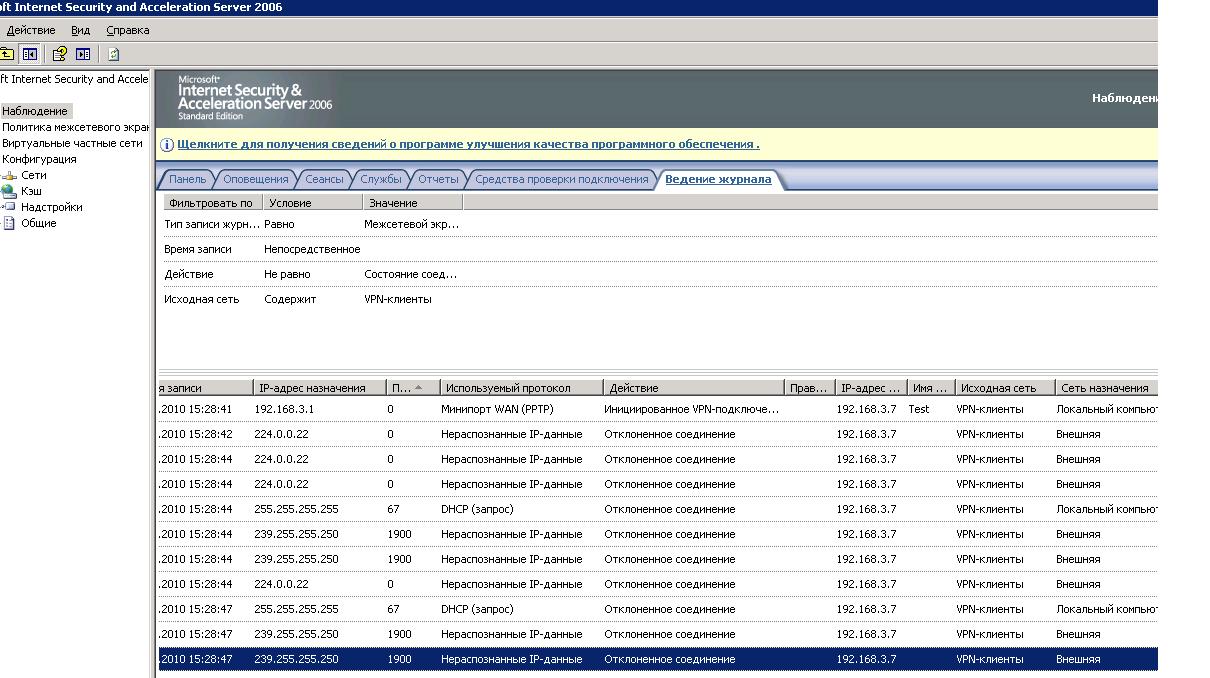Click the Состояние соед... filter value

[x=410, y=274]
